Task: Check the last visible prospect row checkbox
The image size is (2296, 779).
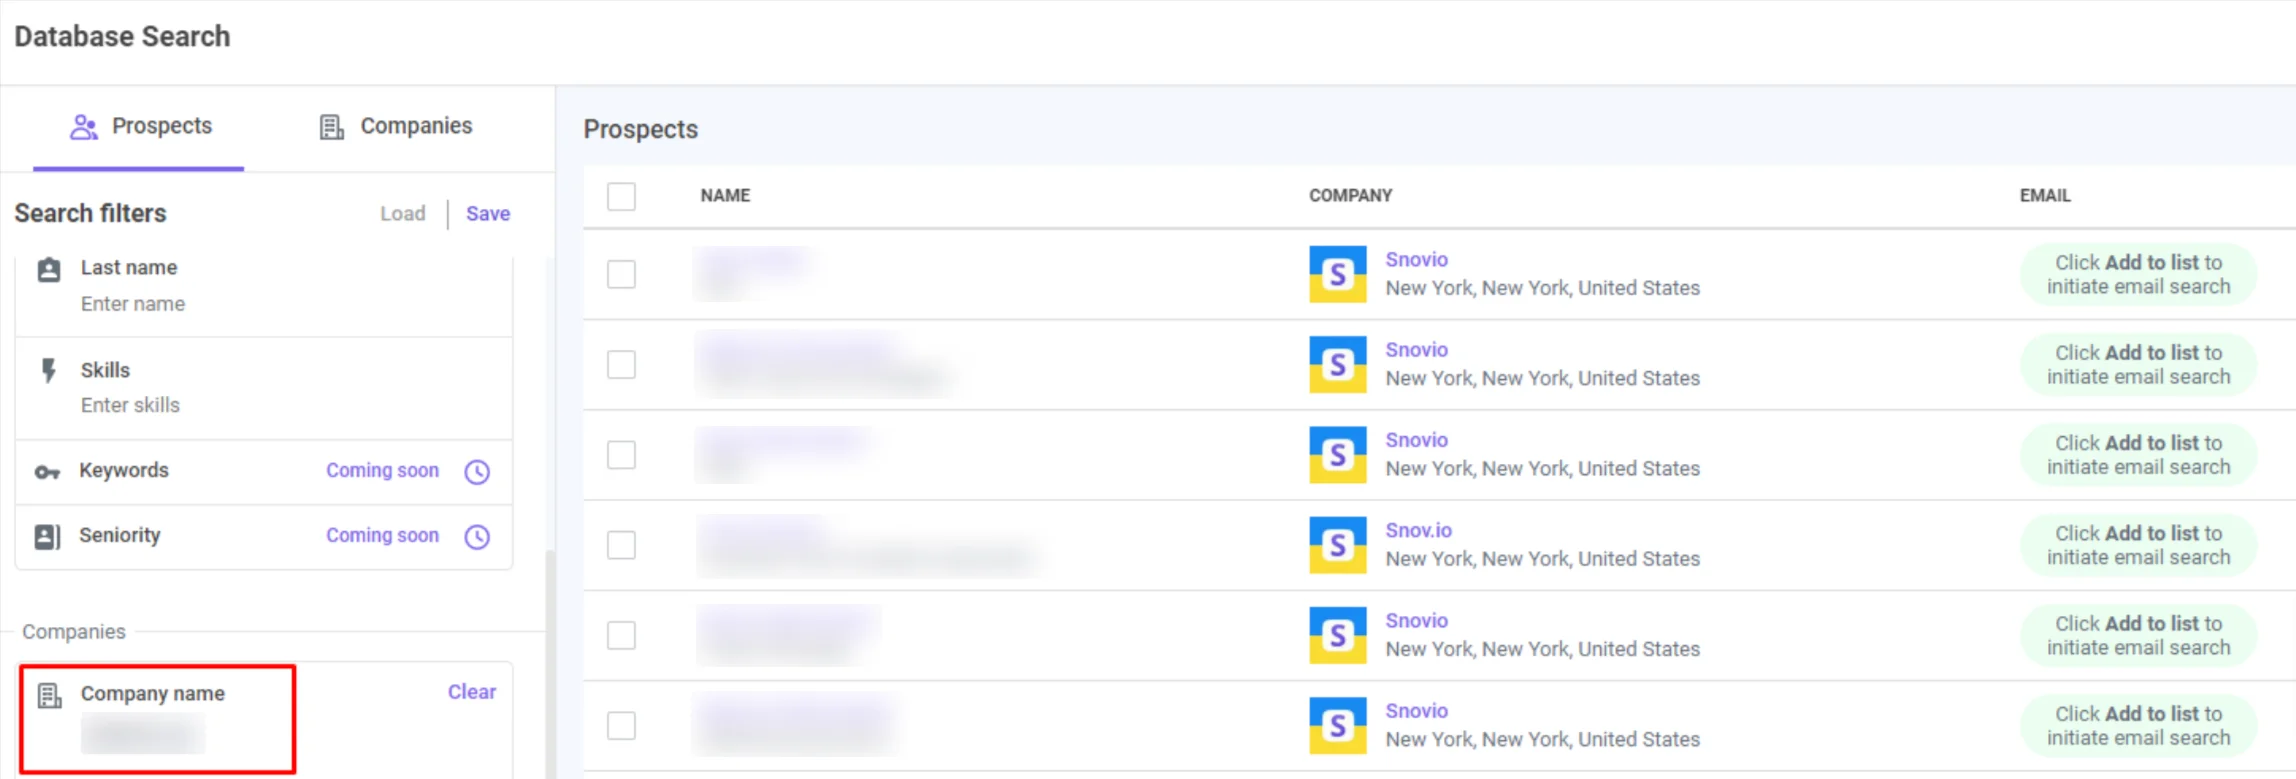Action: pos(621,725)
